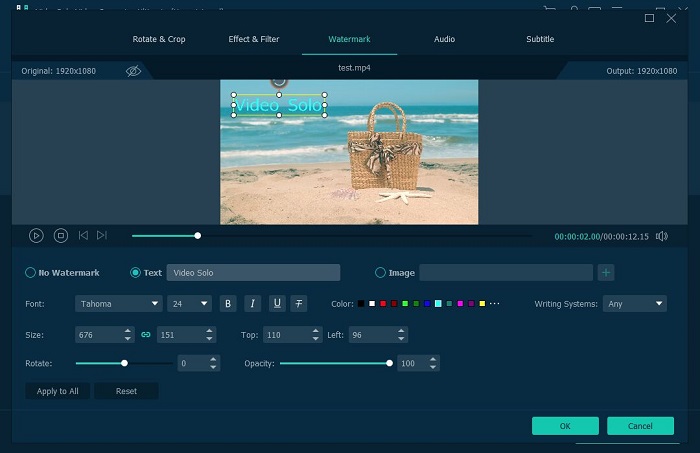Jump to next frame
This screenshot has width=700, height=453.
click(102, 235)
